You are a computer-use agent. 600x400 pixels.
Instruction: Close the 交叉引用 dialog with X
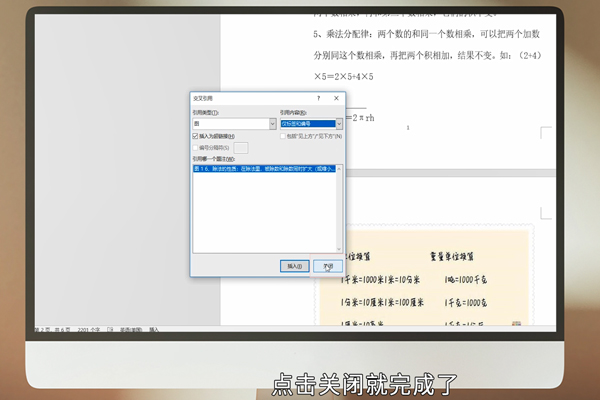click(x=336, y=98)
